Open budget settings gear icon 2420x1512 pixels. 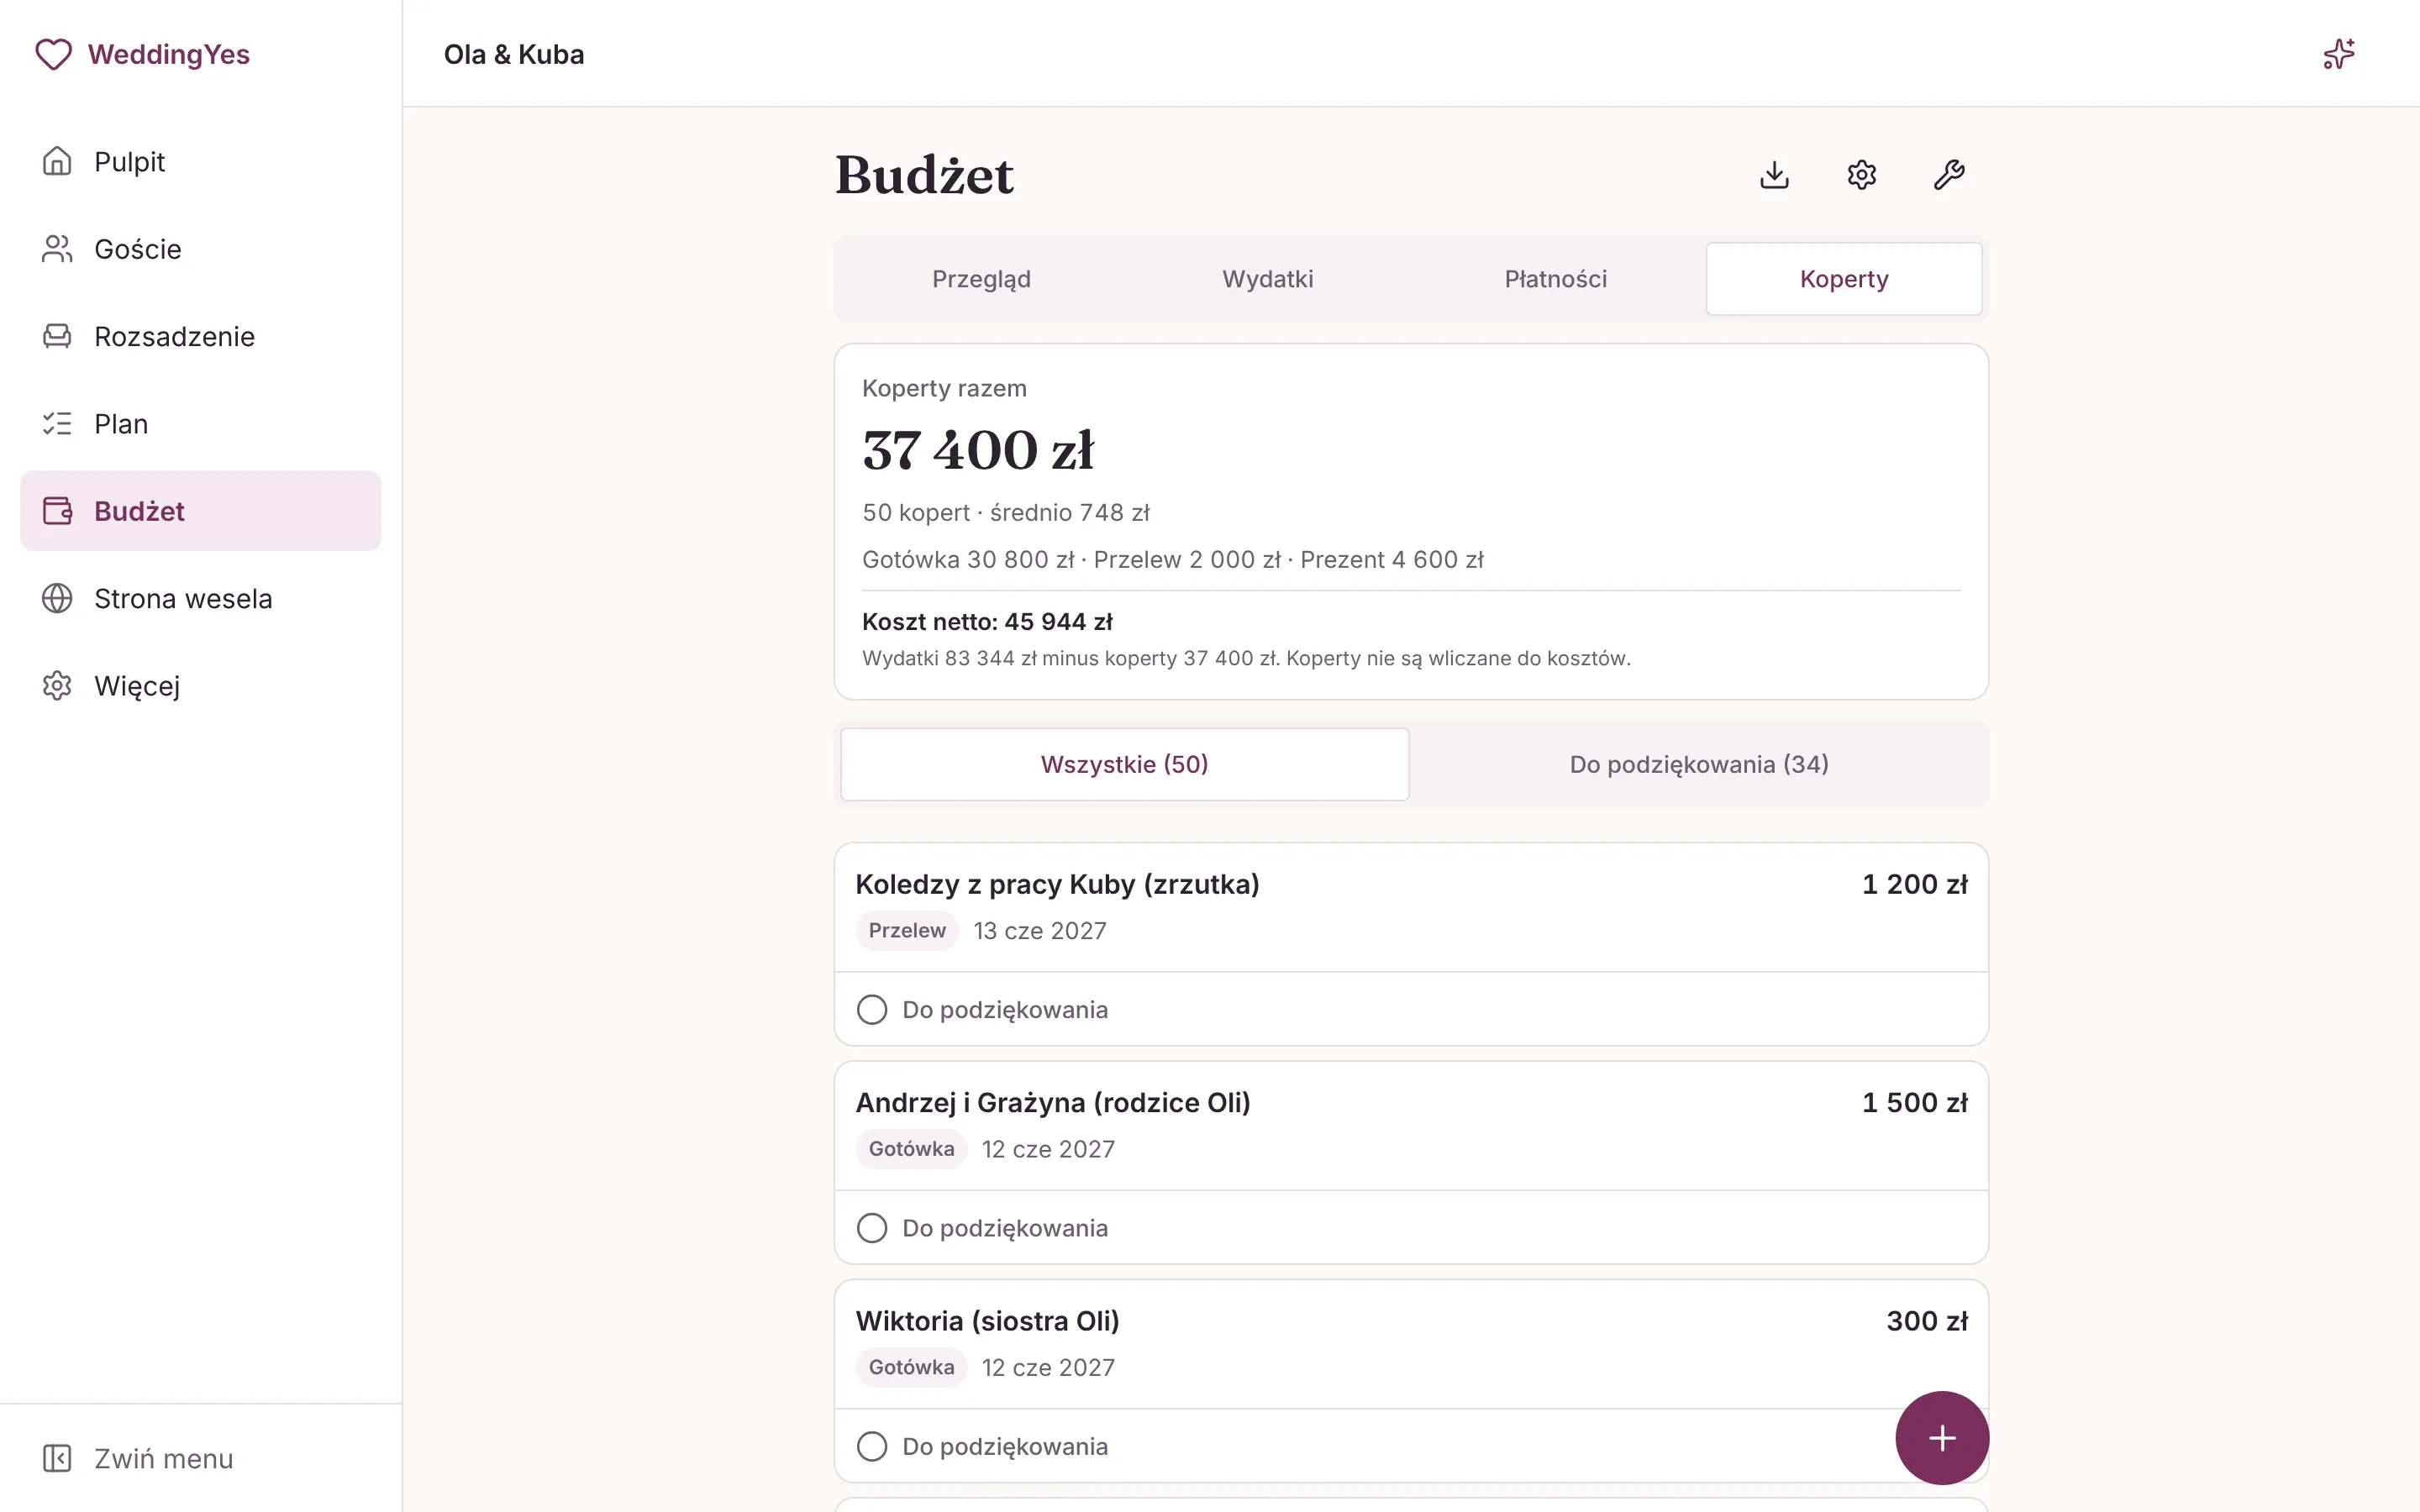click(x=1861, y=175)
